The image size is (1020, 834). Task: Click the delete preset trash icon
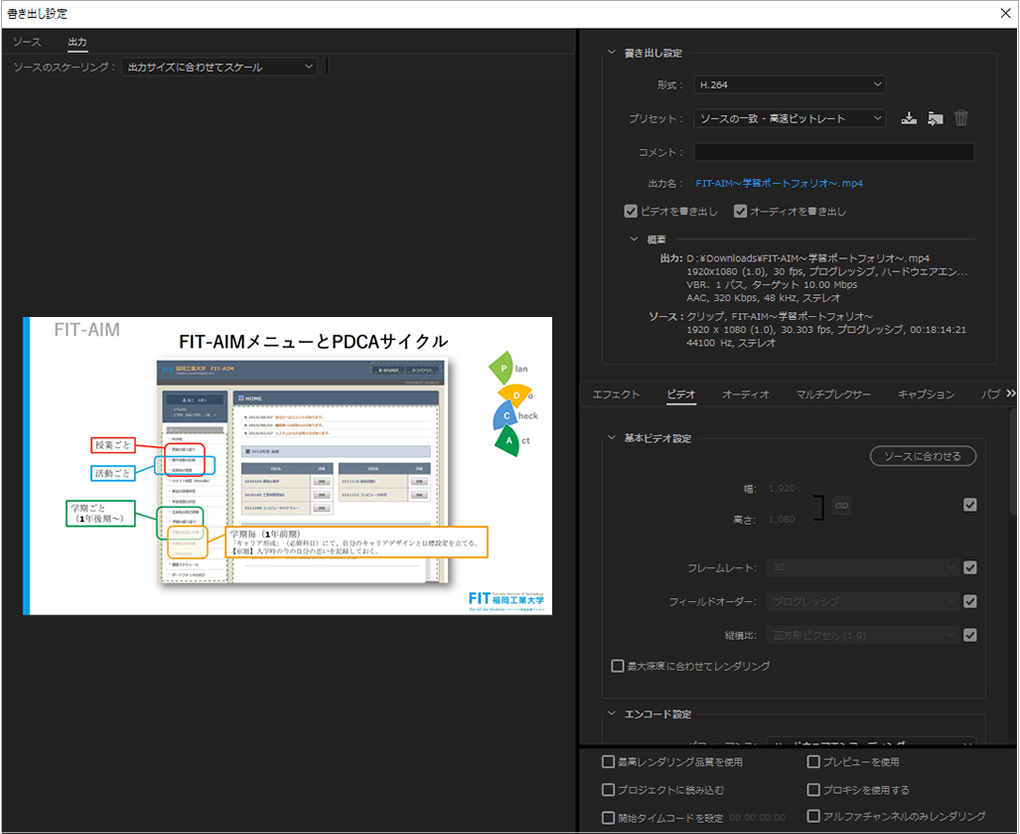(x=961, y=118)
